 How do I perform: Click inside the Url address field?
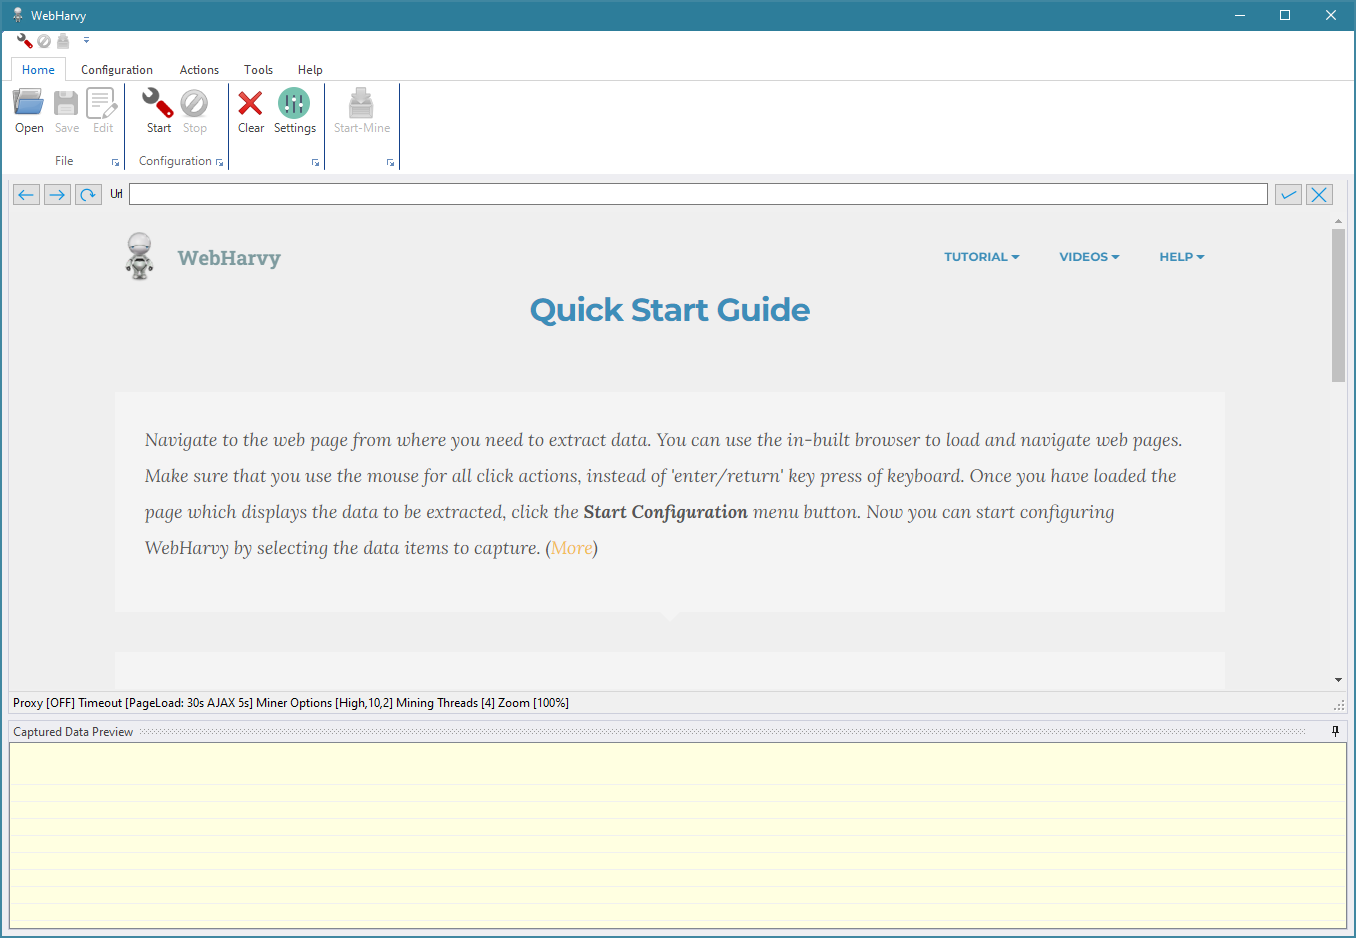pyautogui.click(x=698, y=194)
